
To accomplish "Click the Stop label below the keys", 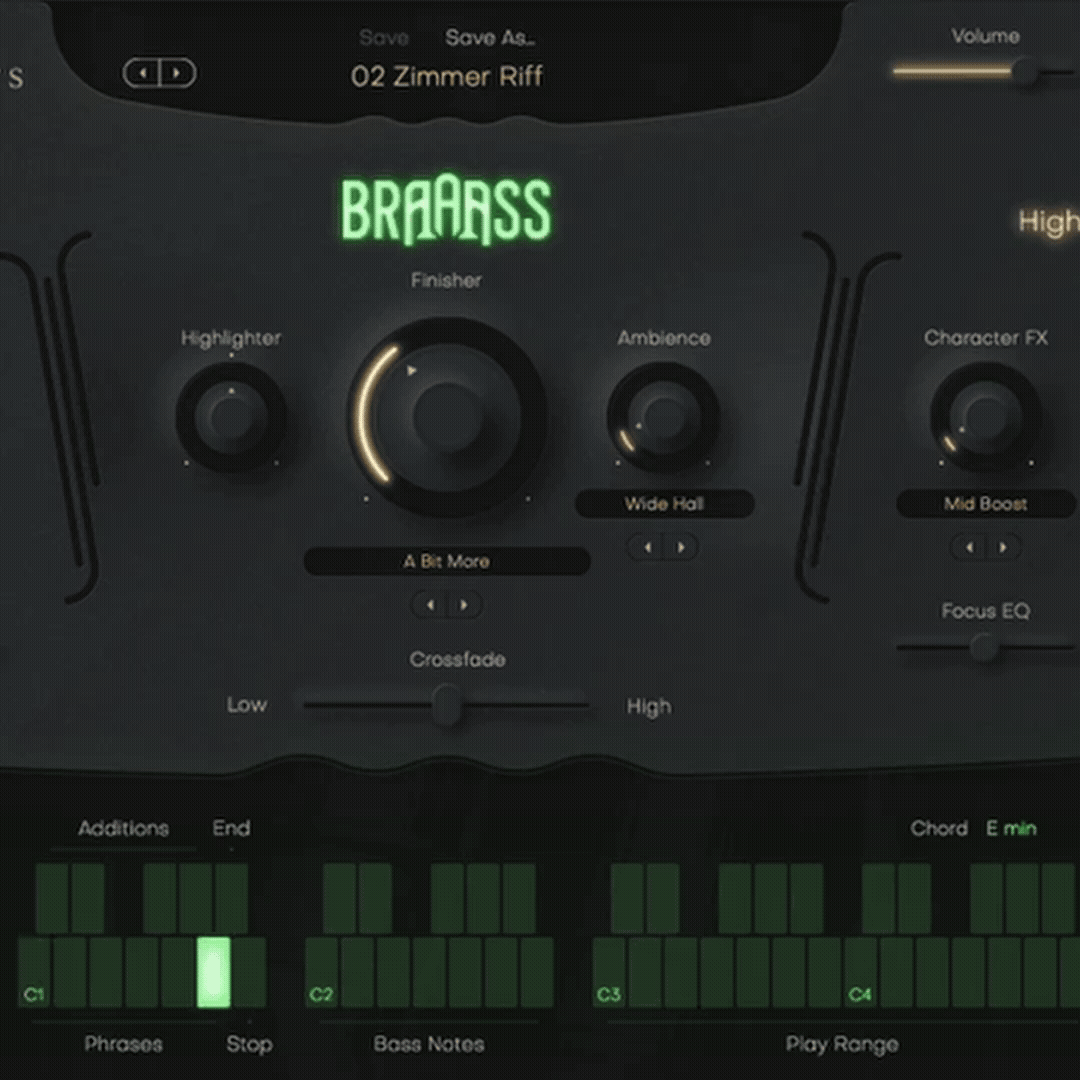I will (249, 1044).
